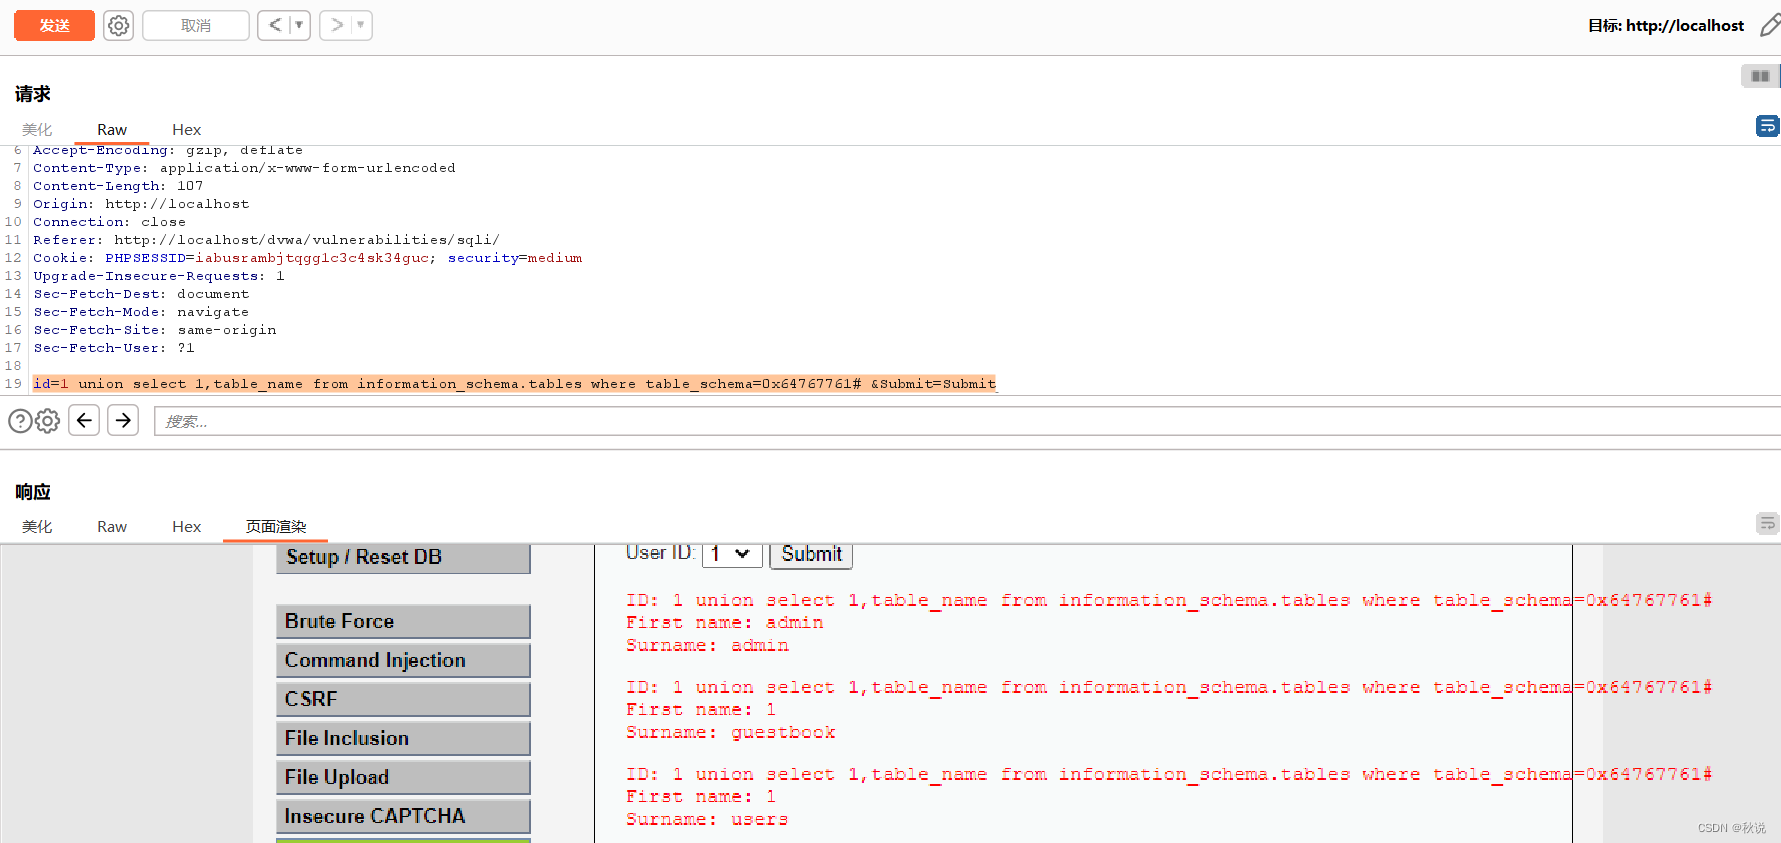This screenshot has height=843, width=1781.
Task: Click the Referer header line
Action: 266,240
